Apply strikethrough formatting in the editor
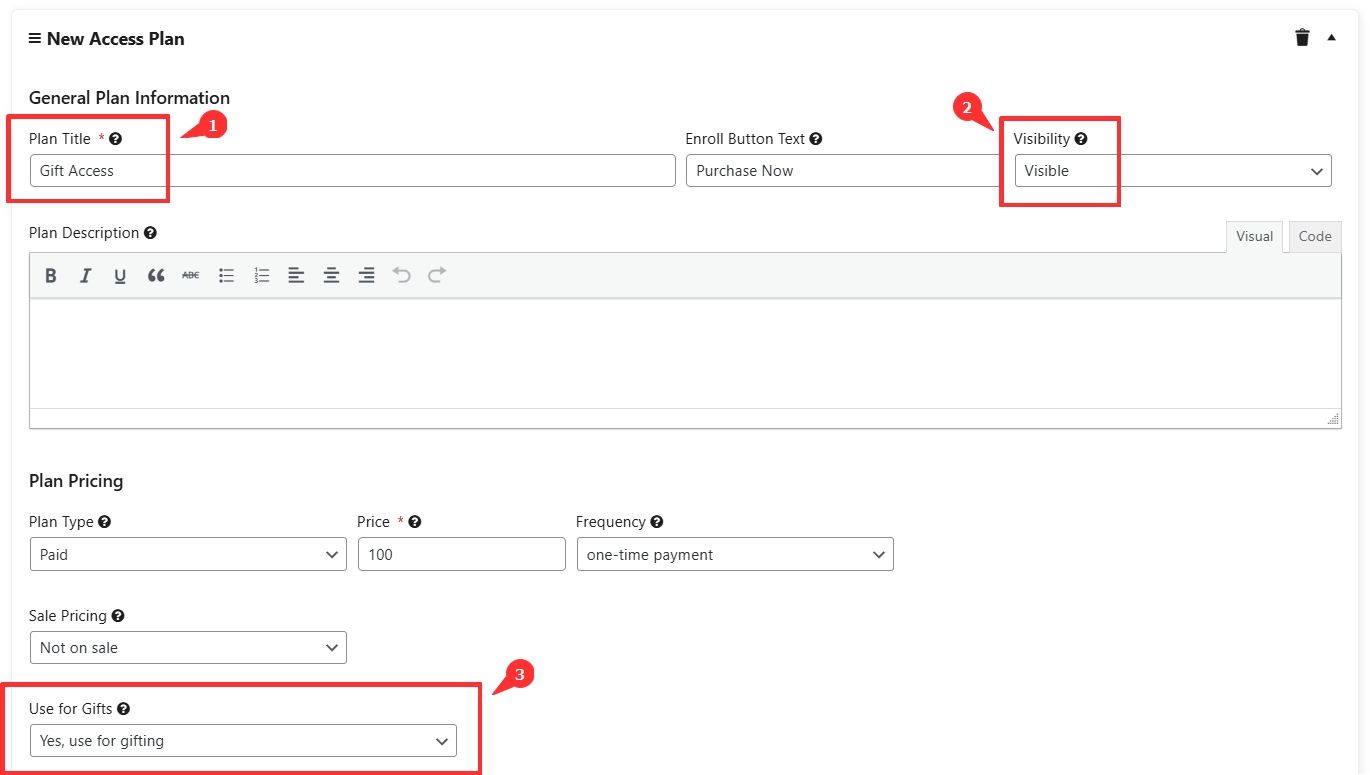This screenshot has width=1370, height=775. (x=190, y=275)
